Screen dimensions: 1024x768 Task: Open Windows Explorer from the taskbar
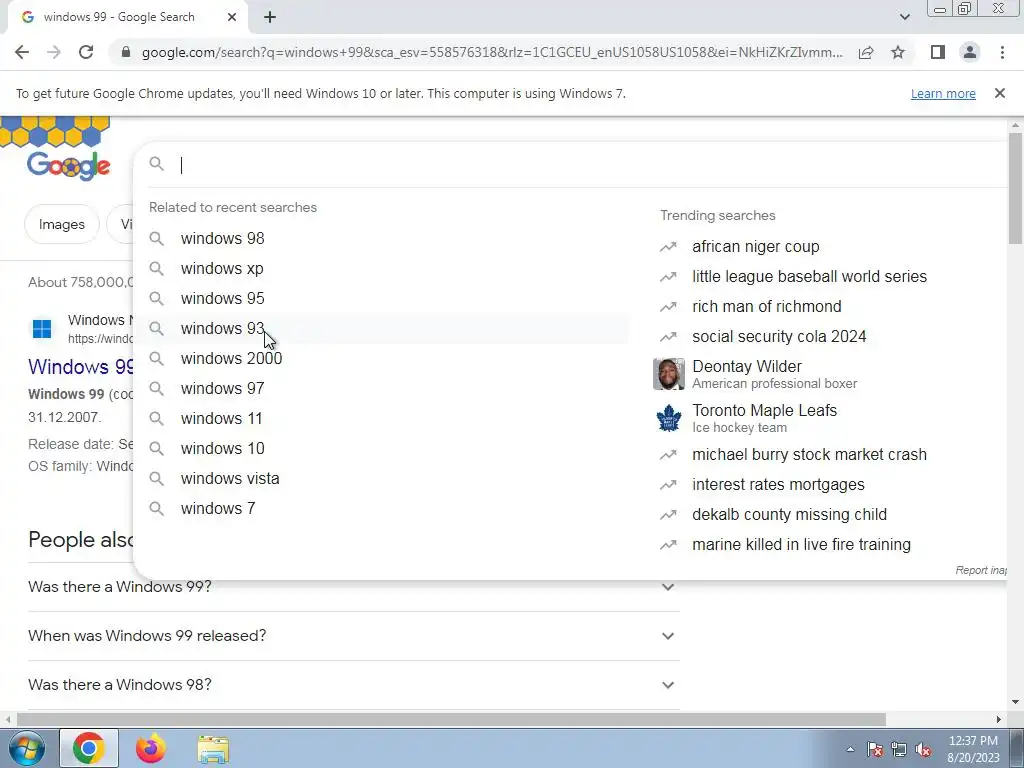coord(213,748)
